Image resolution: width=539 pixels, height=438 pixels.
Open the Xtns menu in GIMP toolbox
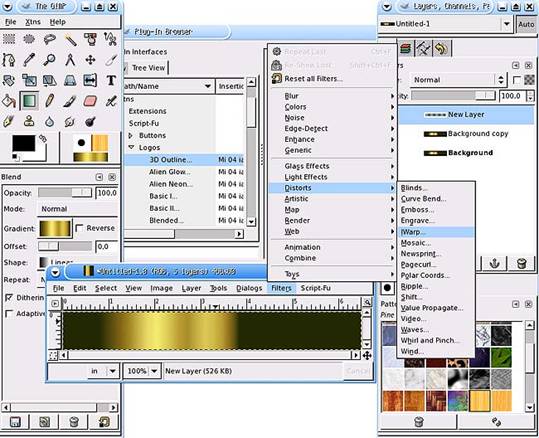click(33, 22)
